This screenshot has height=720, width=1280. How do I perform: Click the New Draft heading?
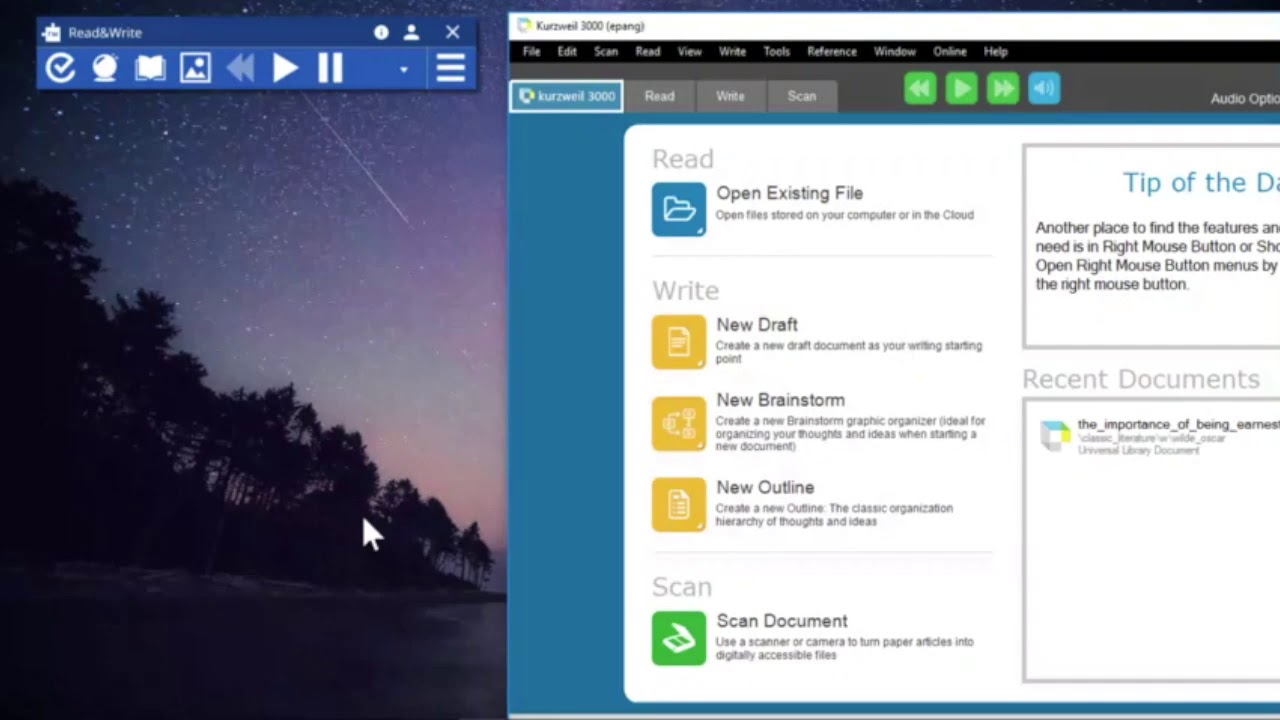tap(757, 325)
